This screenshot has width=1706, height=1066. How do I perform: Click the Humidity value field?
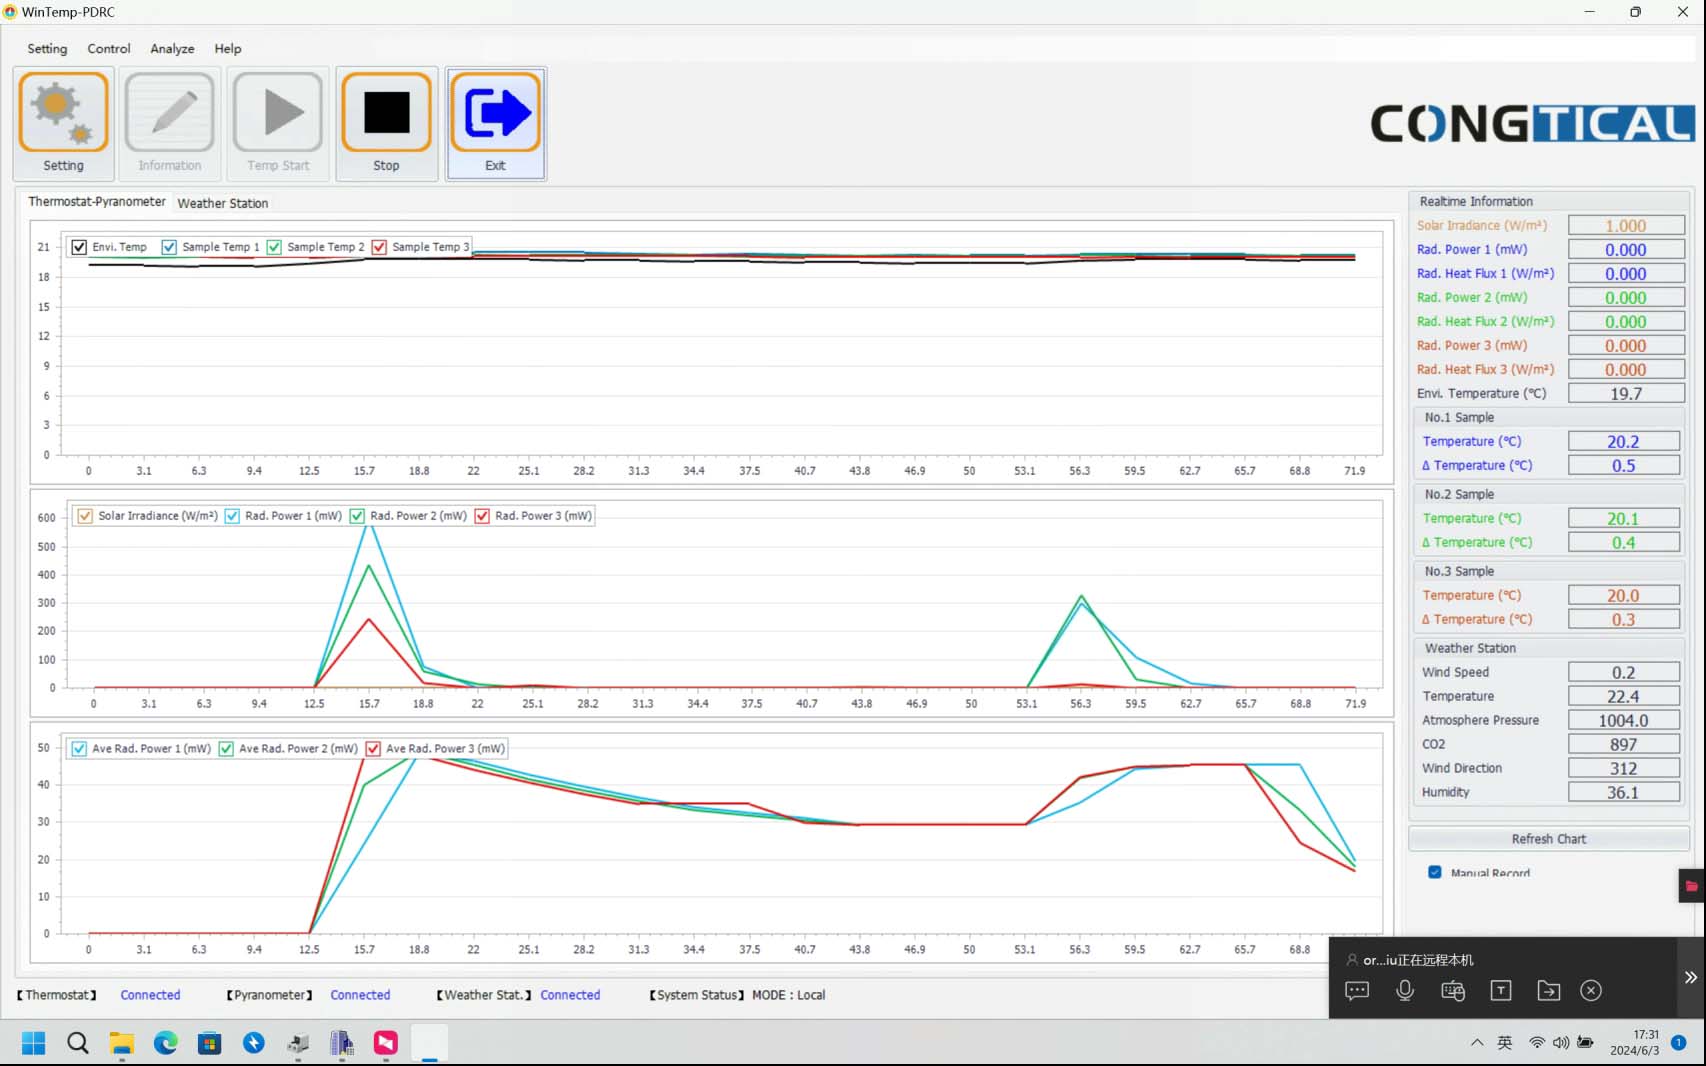[1623, 793]
